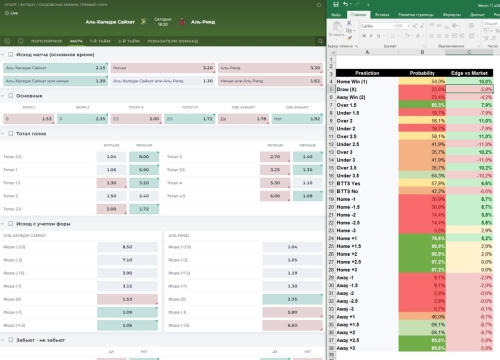Screen dimensions: 500x360
Task: Pin the 'Основные' market bookmark
Action: click(10, 96)
